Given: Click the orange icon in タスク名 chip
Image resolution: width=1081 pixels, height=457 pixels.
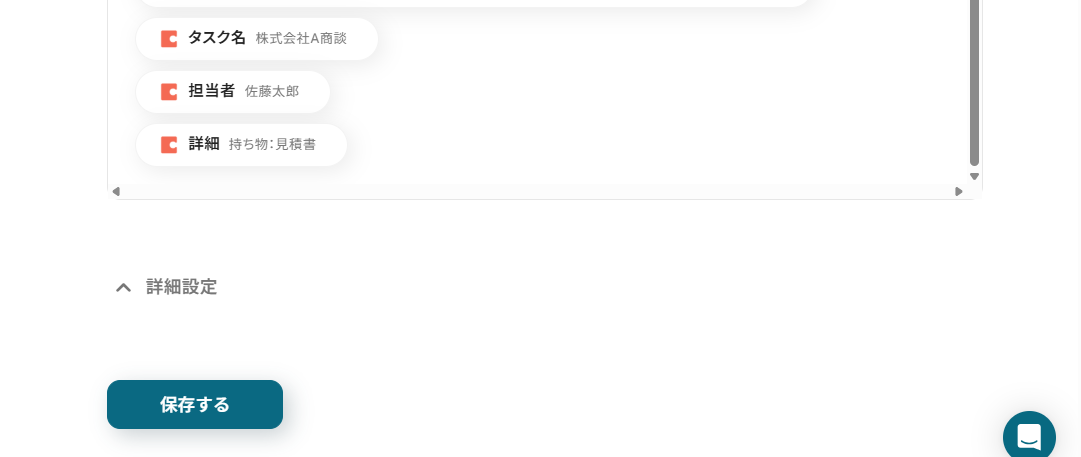Looking at the screenshot, I should (169, 39).
